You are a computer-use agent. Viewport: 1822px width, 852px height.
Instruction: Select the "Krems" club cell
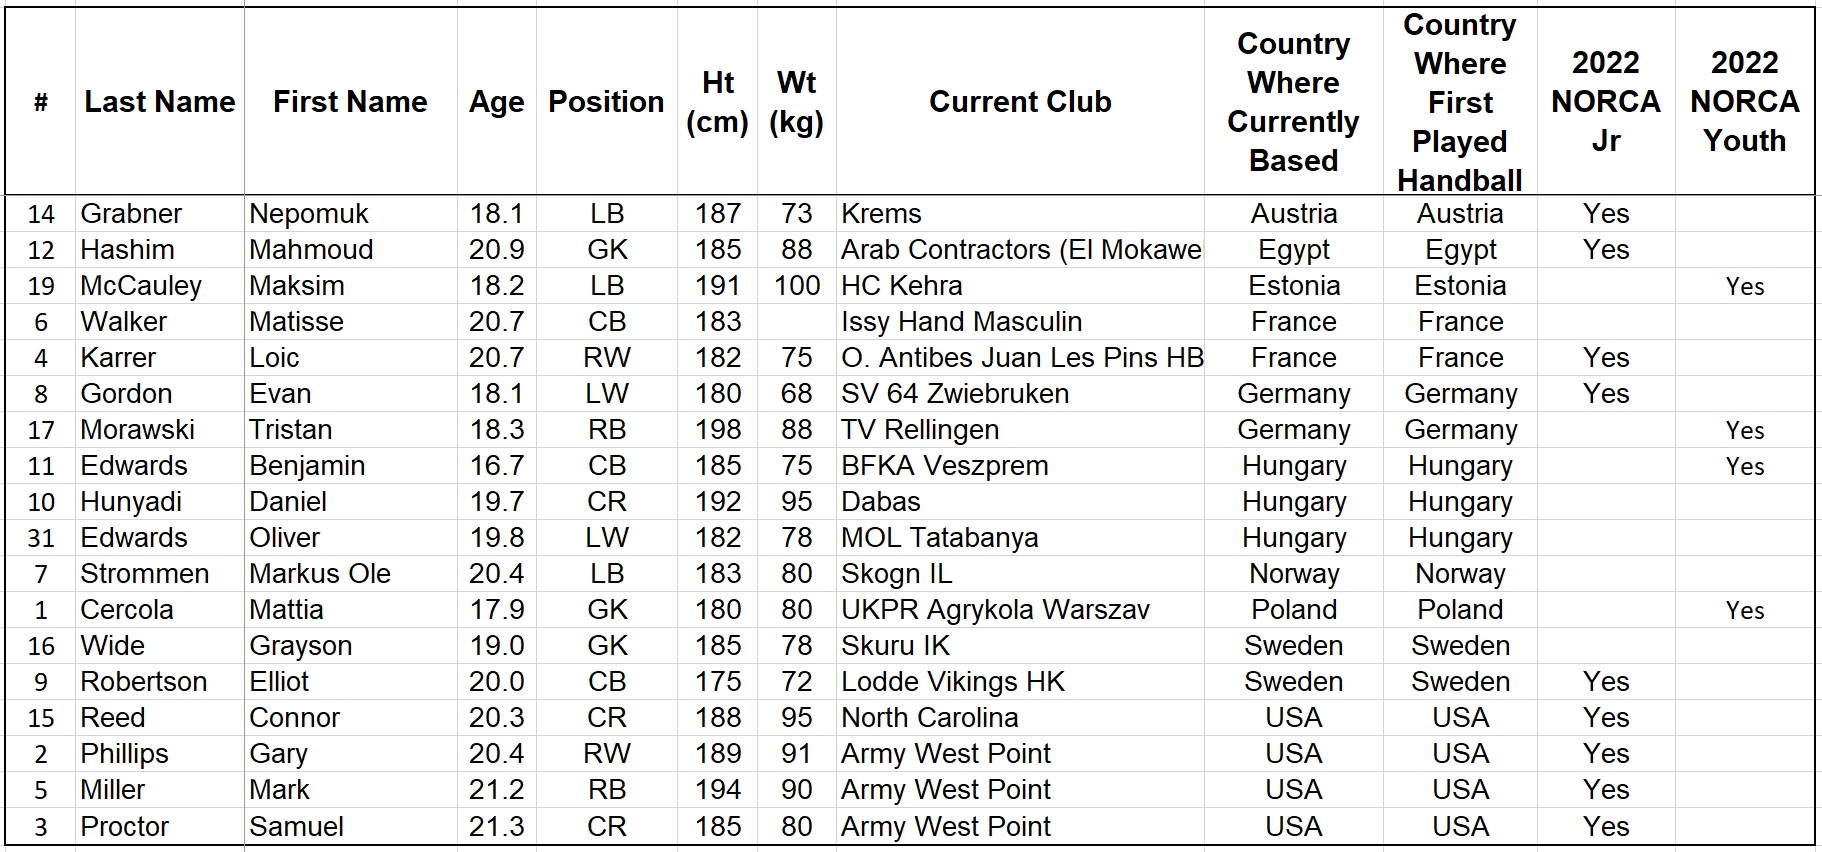pos(881,214)
